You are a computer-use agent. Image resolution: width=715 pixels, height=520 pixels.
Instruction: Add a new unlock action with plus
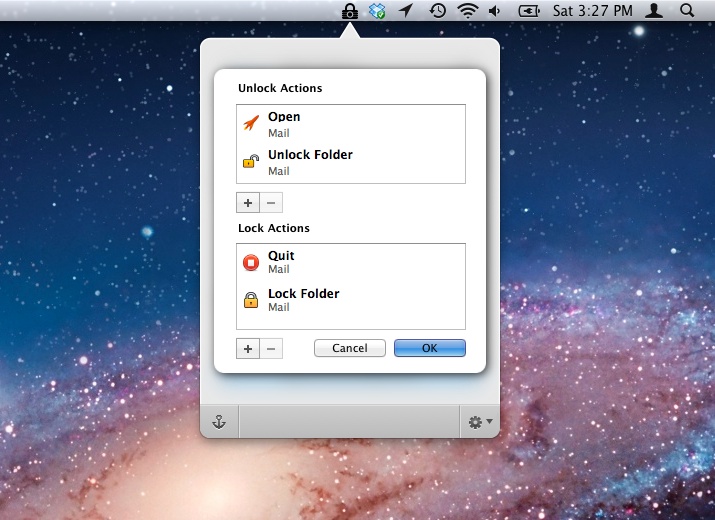pos(248,203)
